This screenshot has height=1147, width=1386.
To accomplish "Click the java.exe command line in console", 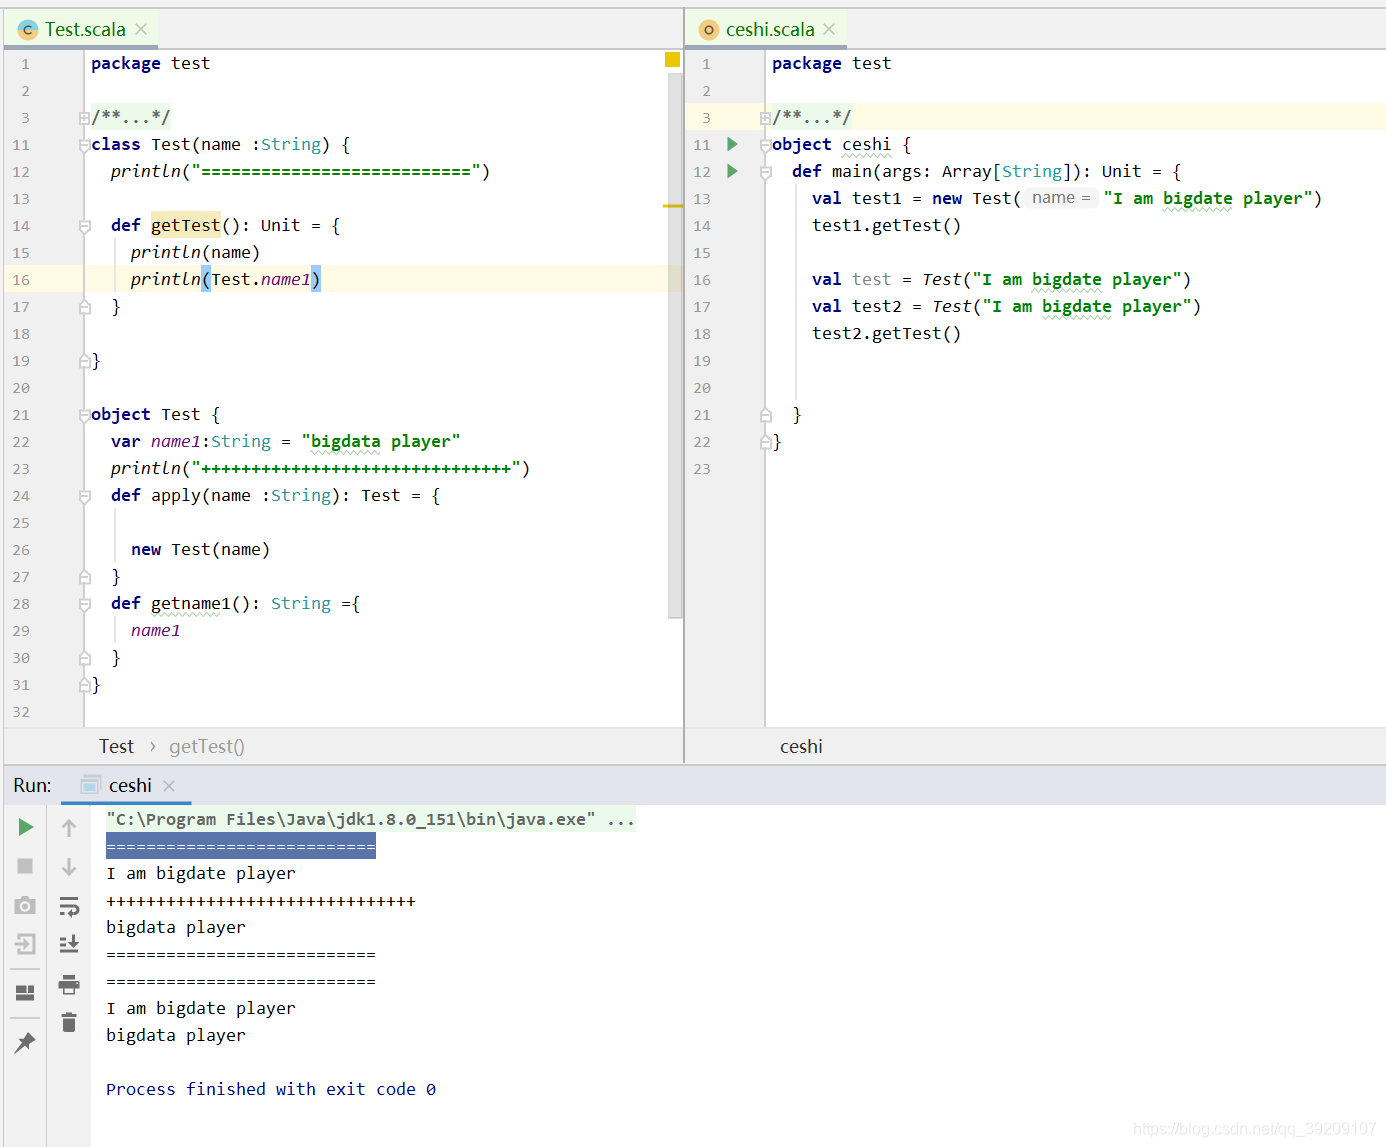I will pyautogui.click(x=370, y=819).
